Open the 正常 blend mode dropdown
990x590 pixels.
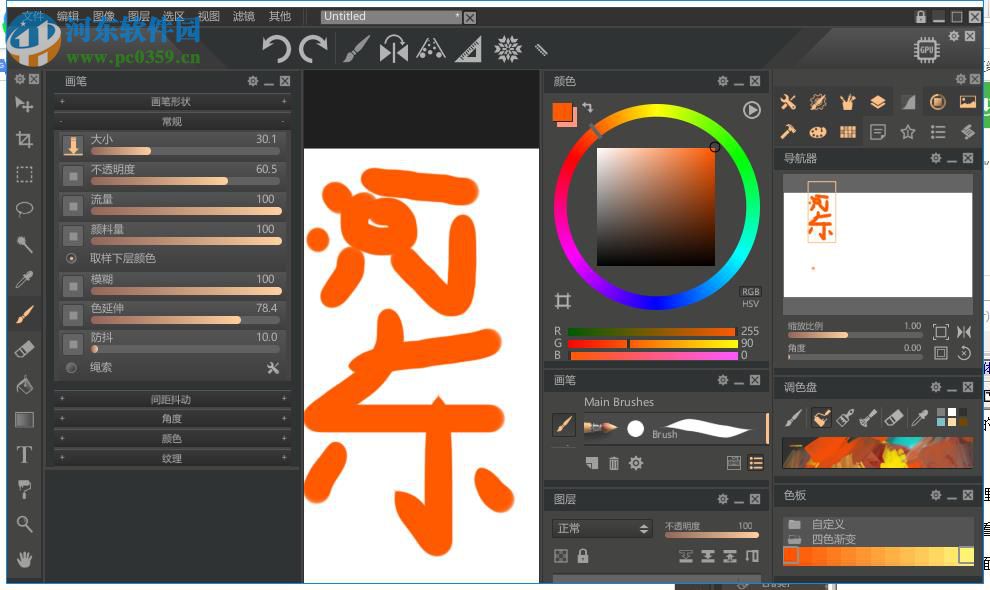coord(601,527)
